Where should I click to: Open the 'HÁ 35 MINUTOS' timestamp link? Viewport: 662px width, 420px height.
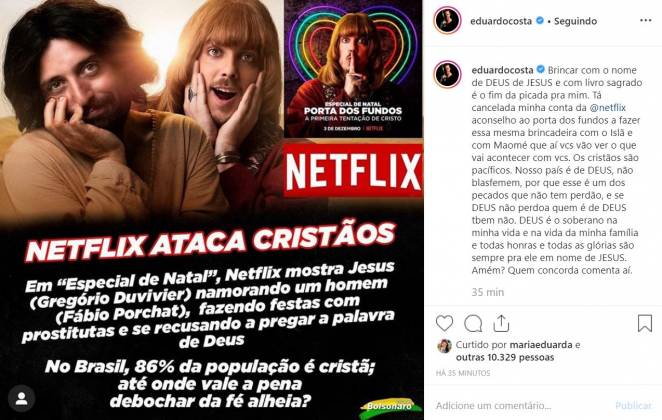click(x=463, y=373)
